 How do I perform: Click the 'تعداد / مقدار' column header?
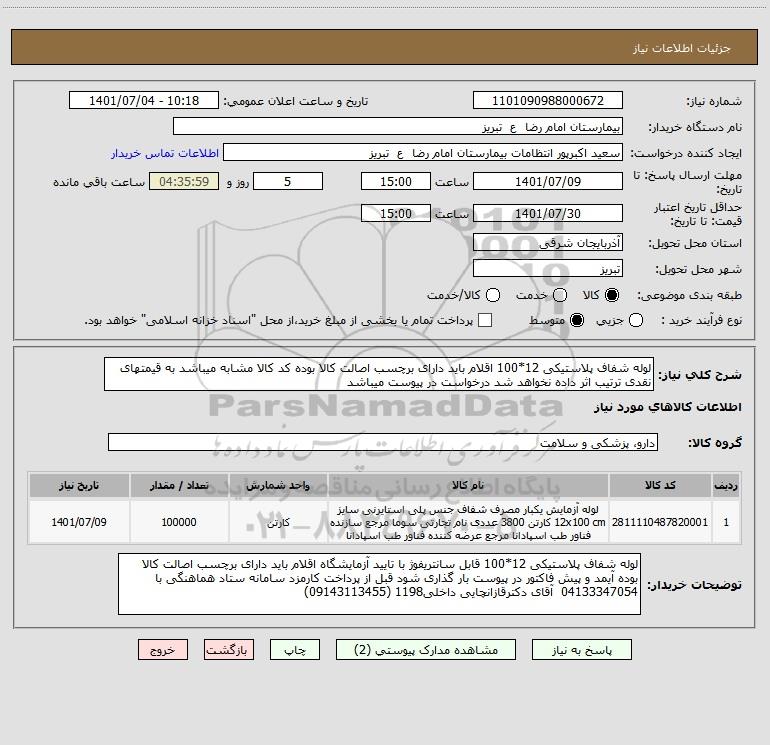179,485
